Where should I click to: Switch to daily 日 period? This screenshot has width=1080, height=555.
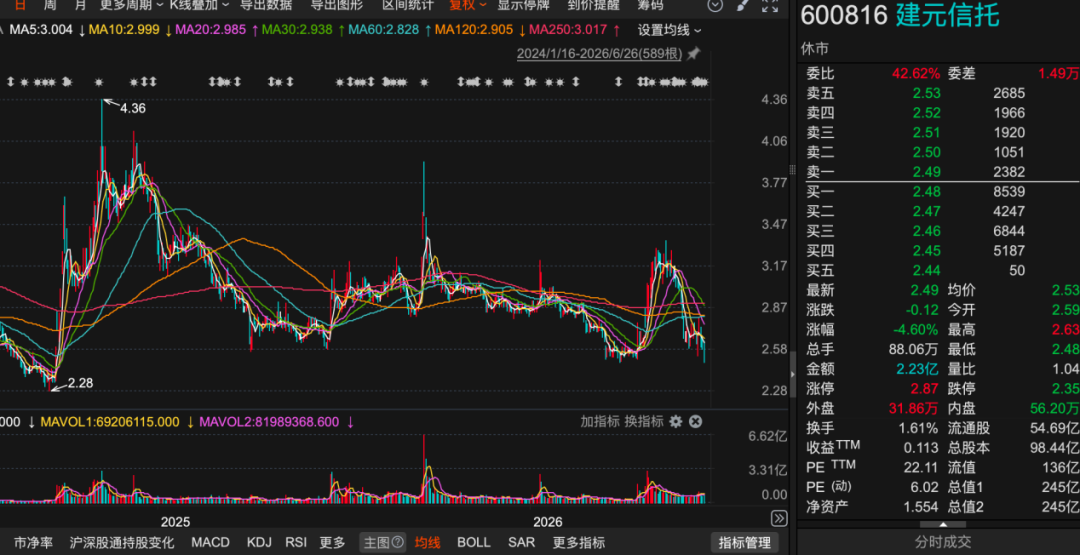[20, 6]
